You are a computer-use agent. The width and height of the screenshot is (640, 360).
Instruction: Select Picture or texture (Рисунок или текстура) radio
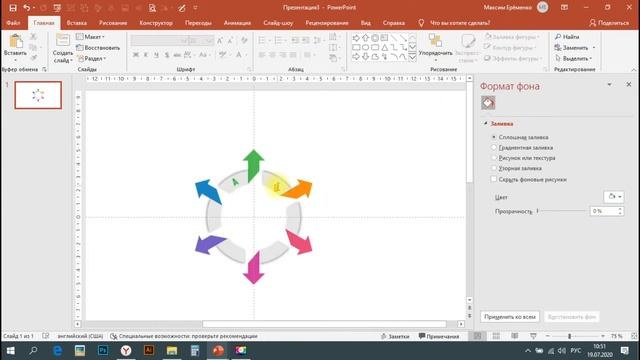(494, 158)
